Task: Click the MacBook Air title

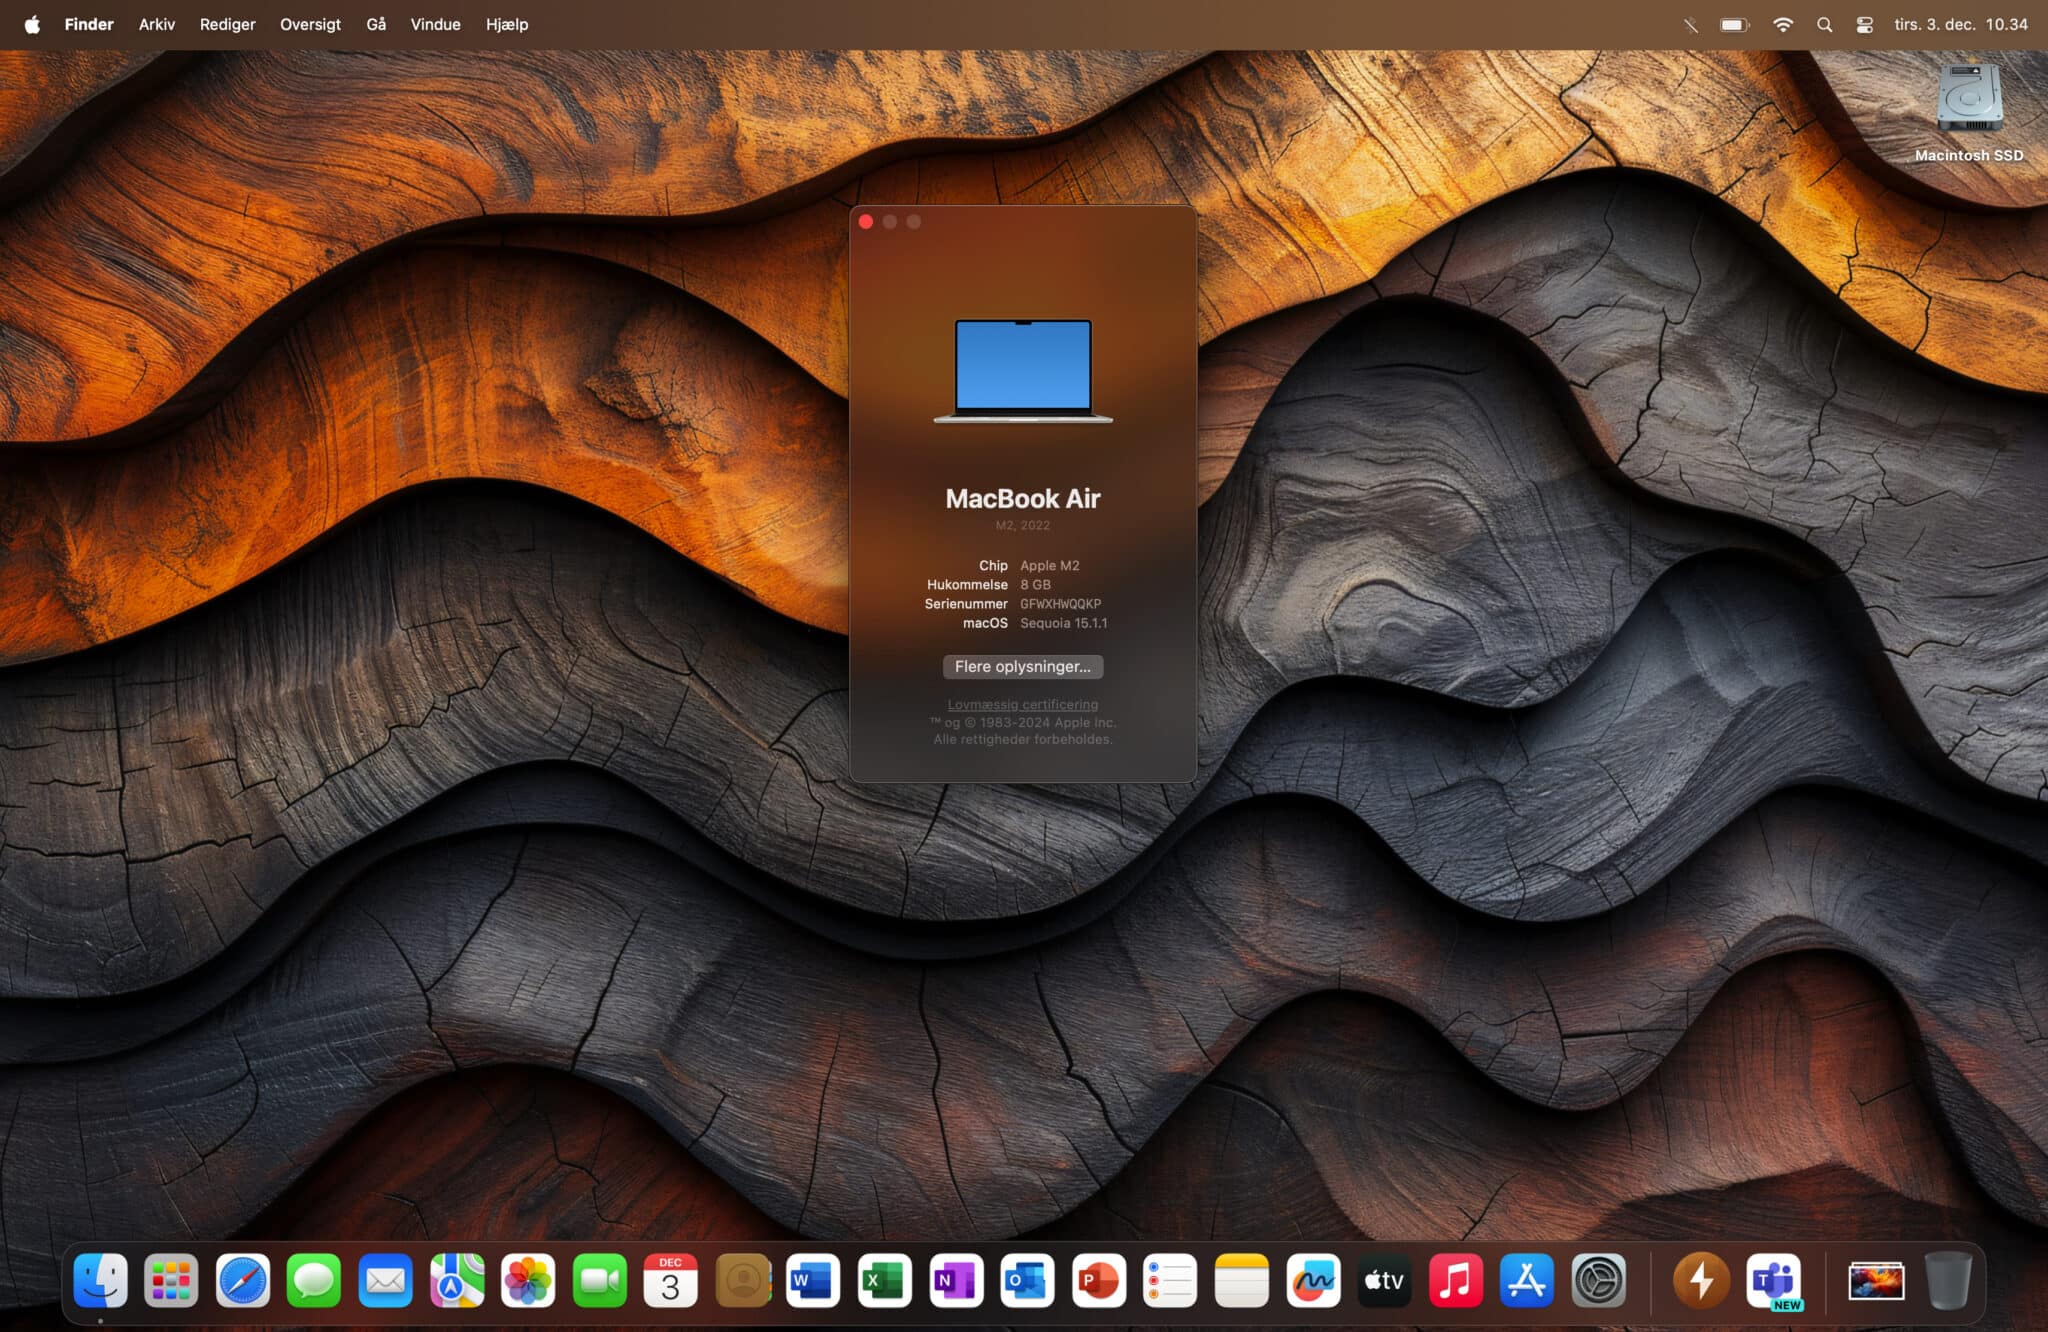Action: click(x=1023, y=498)
